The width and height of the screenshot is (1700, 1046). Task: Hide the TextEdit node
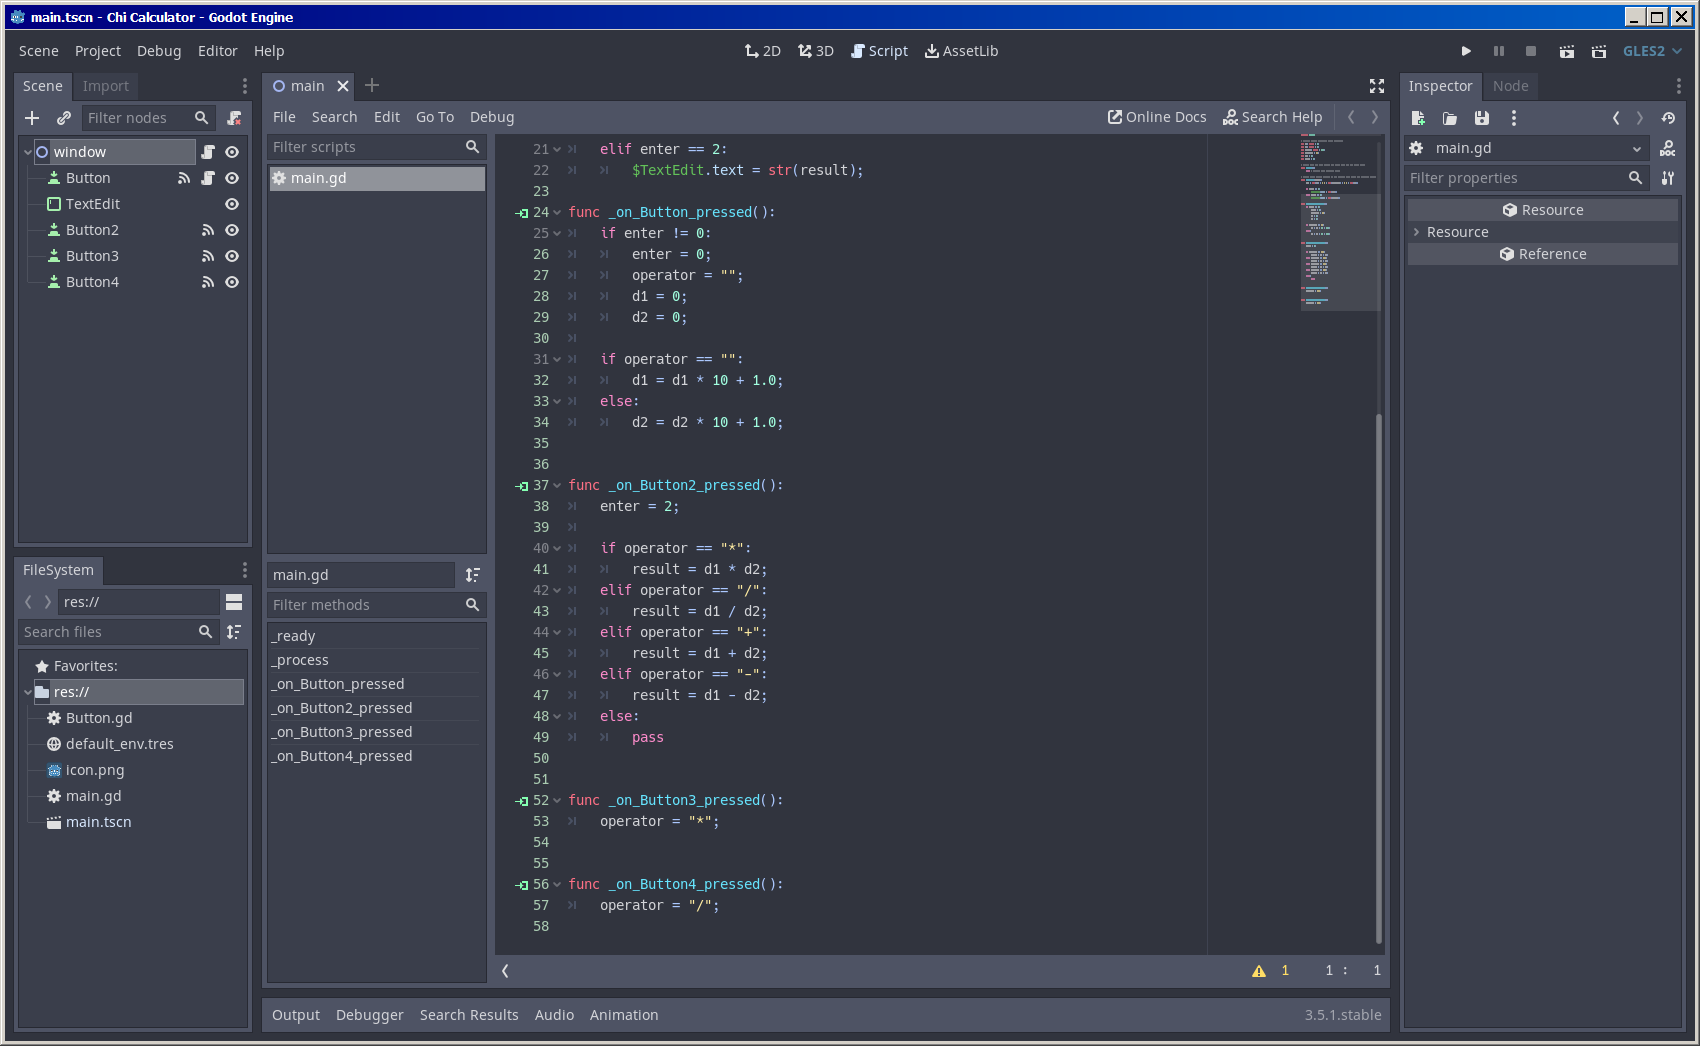pos(232,204)
